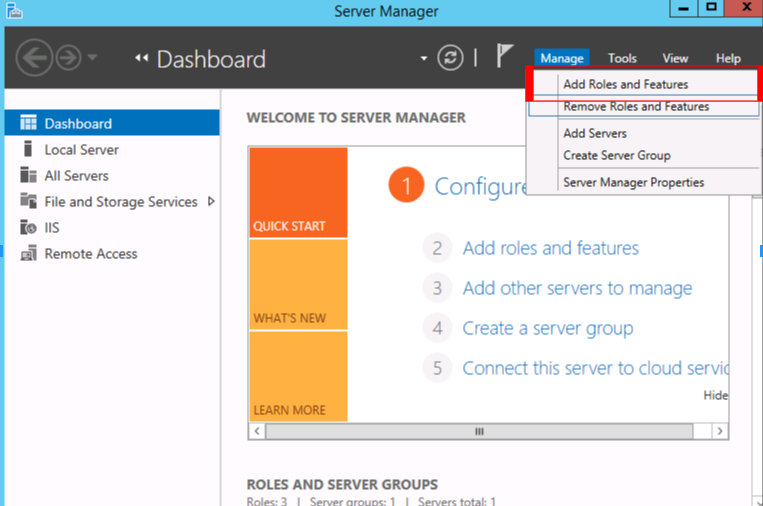Select Local Server in the sidebar
Viewport: 763px width, 506px height.
tap(112, 149)
